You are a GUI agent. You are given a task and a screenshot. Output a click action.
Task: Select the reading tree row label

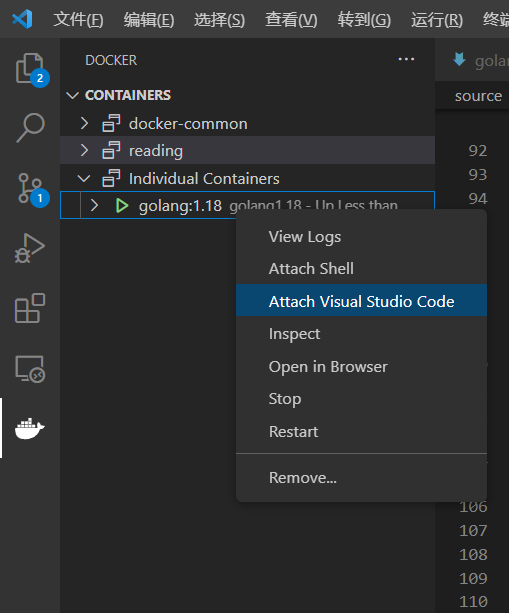point(156,151)
